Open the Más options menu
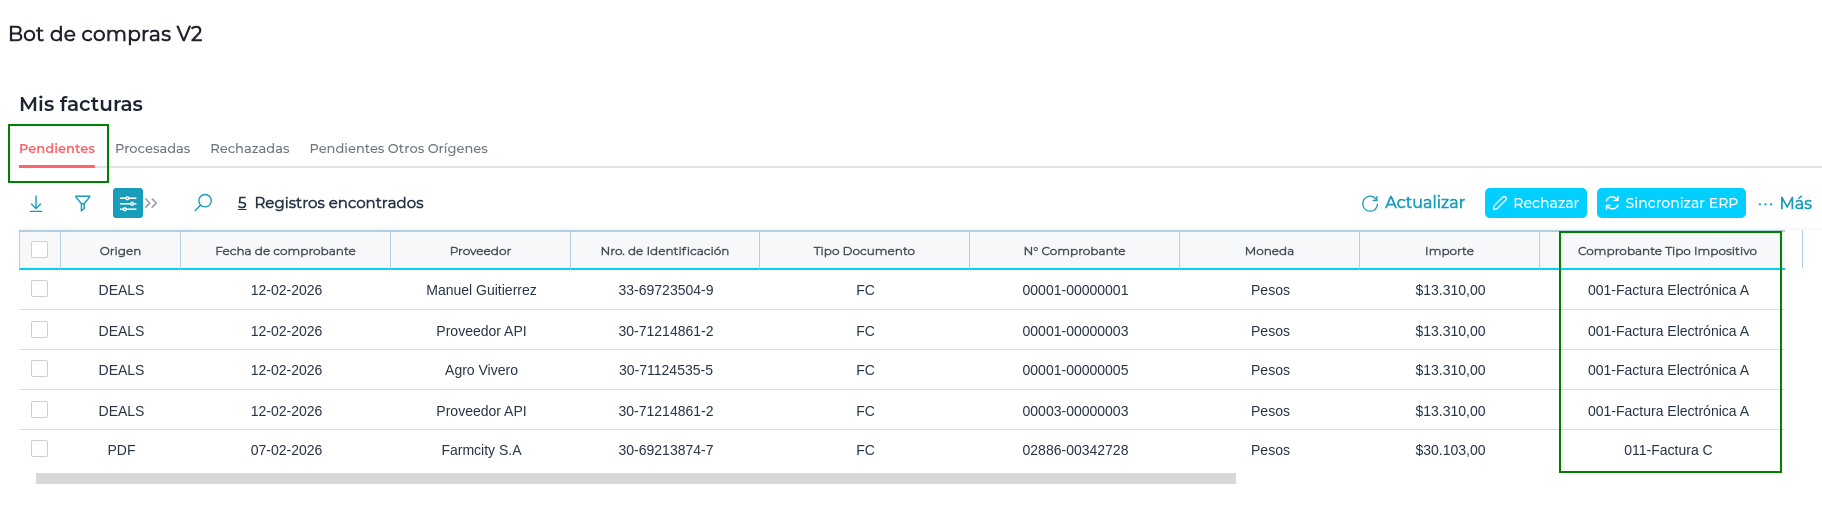 (1785, 203)
